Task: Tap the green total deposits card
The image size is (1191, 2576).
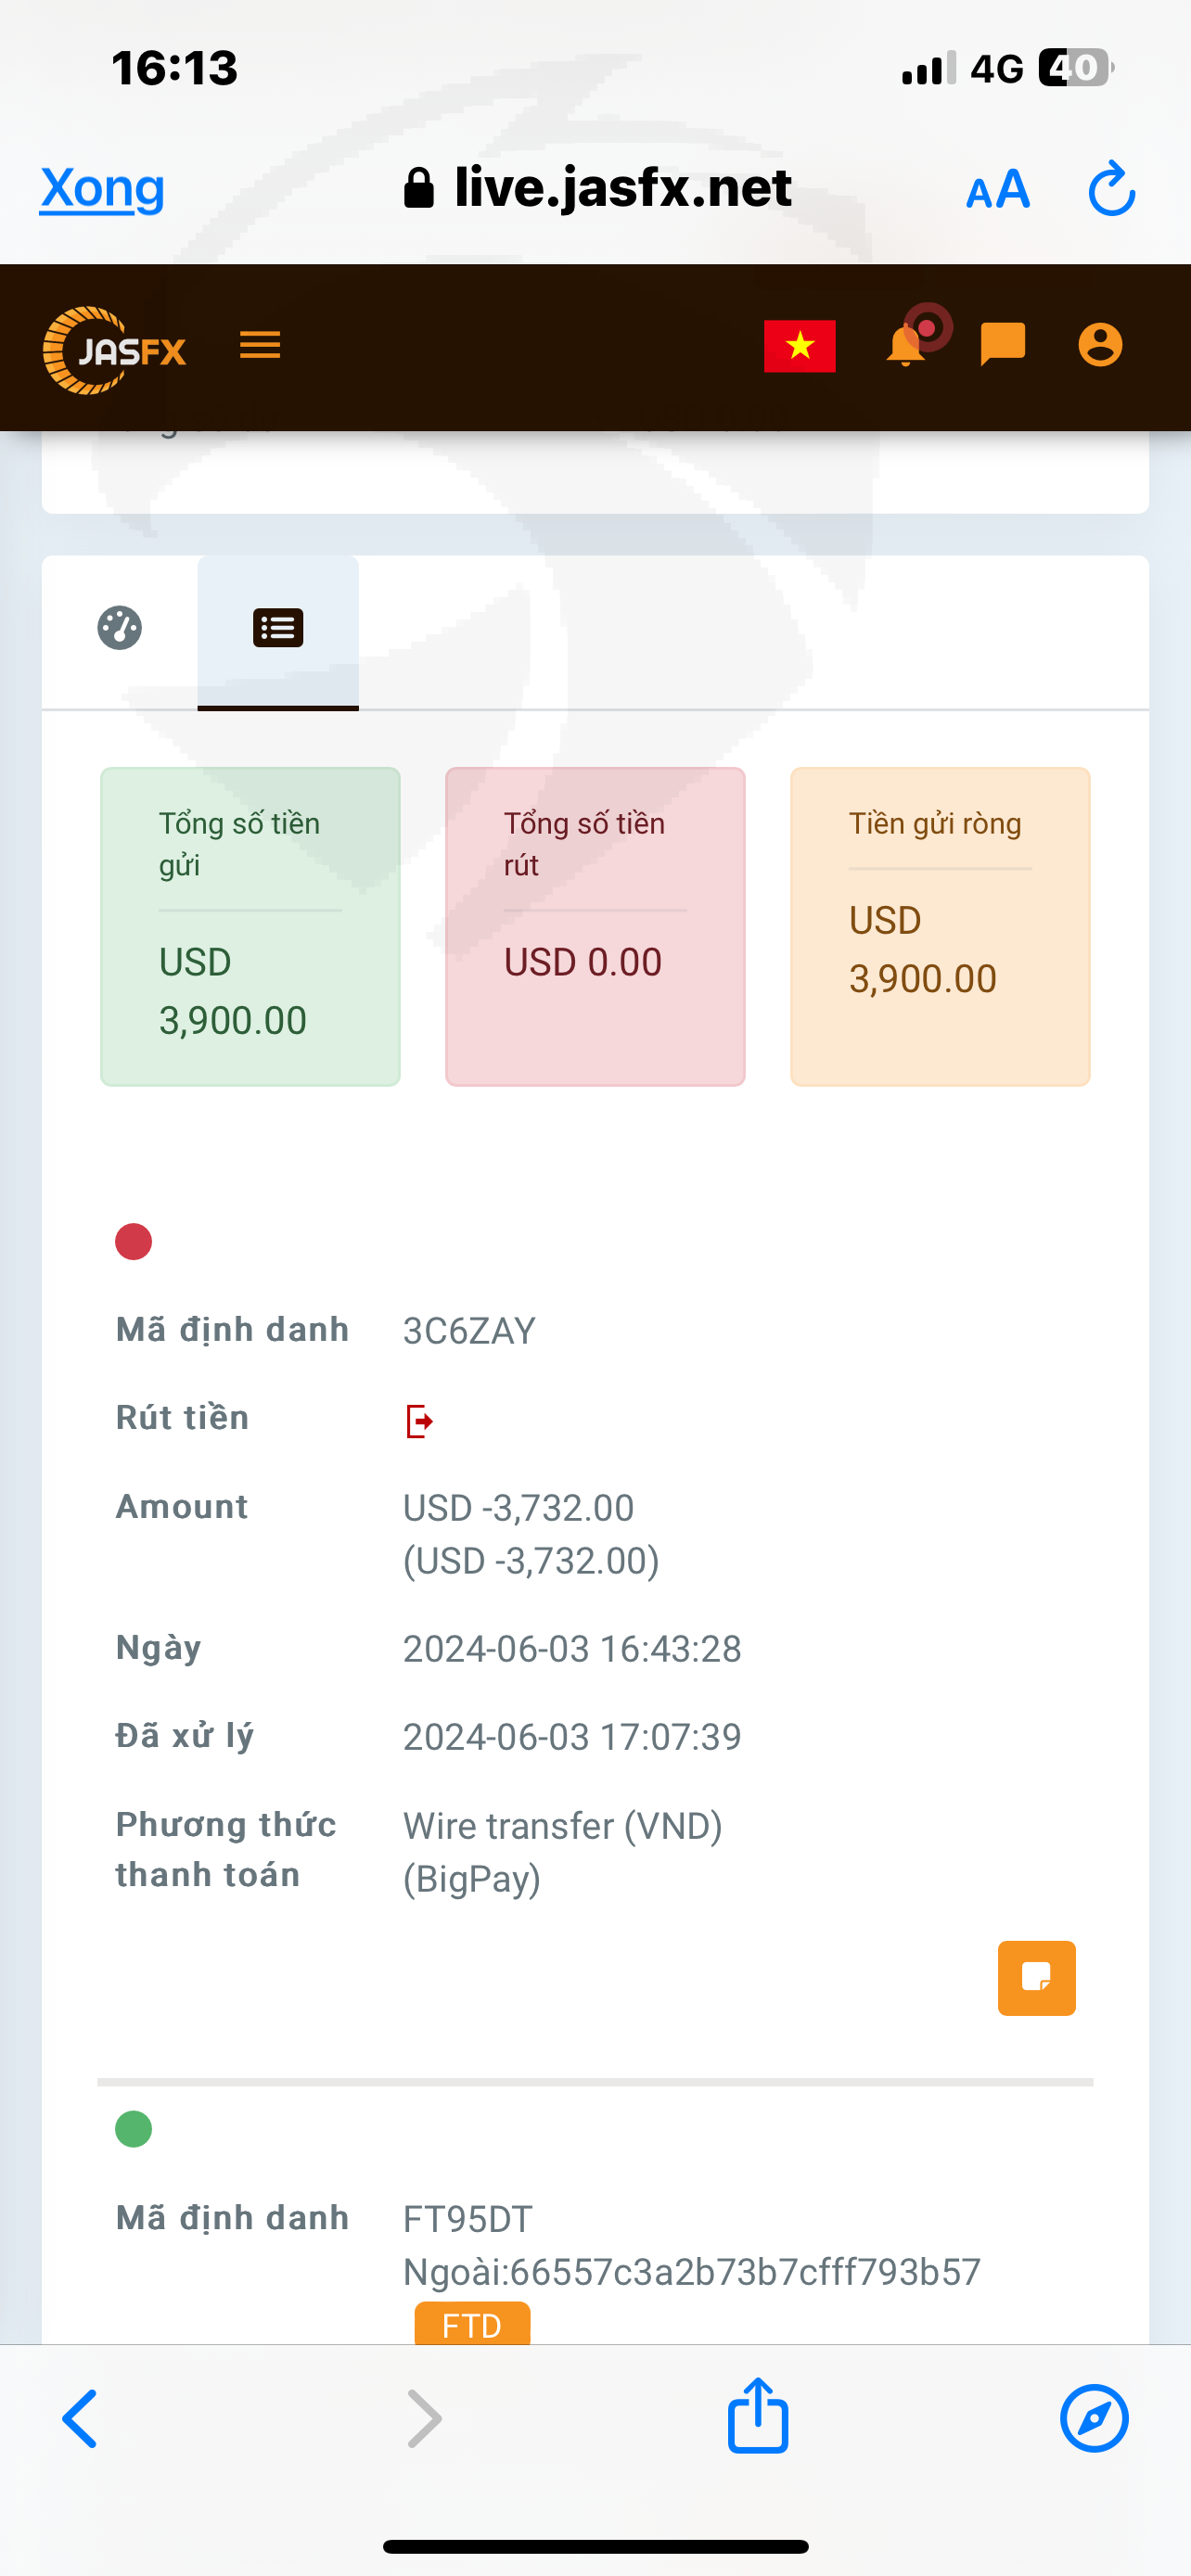Action: [x=250, y=926]
